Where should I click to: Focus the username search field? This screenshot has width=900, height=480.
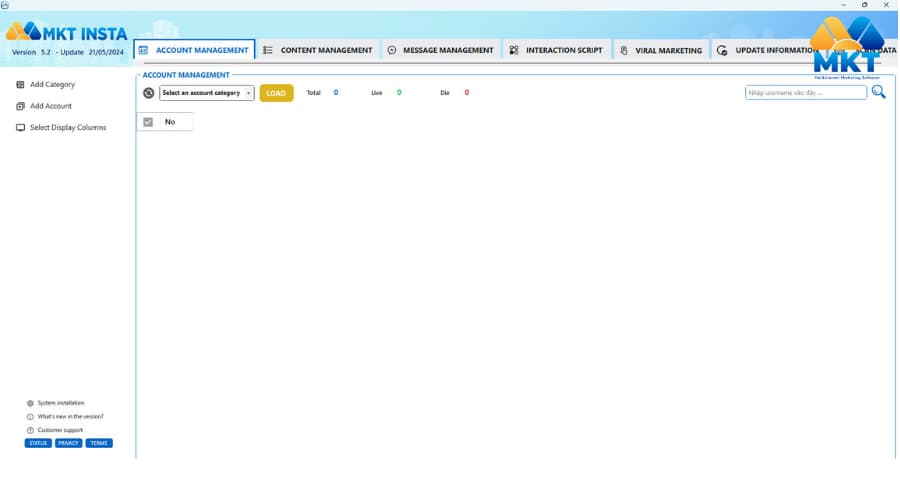pos(806,92)
